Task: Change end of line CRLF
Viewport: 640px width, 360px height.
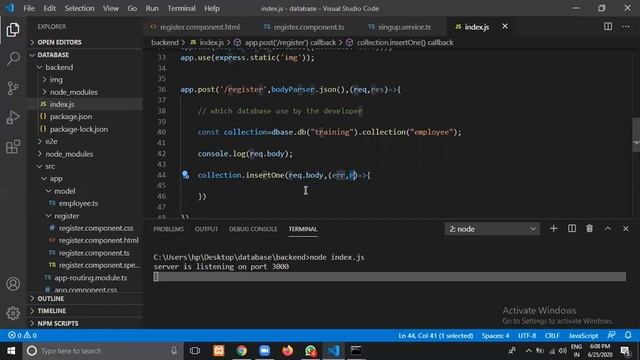Action: tap(552, 336)
